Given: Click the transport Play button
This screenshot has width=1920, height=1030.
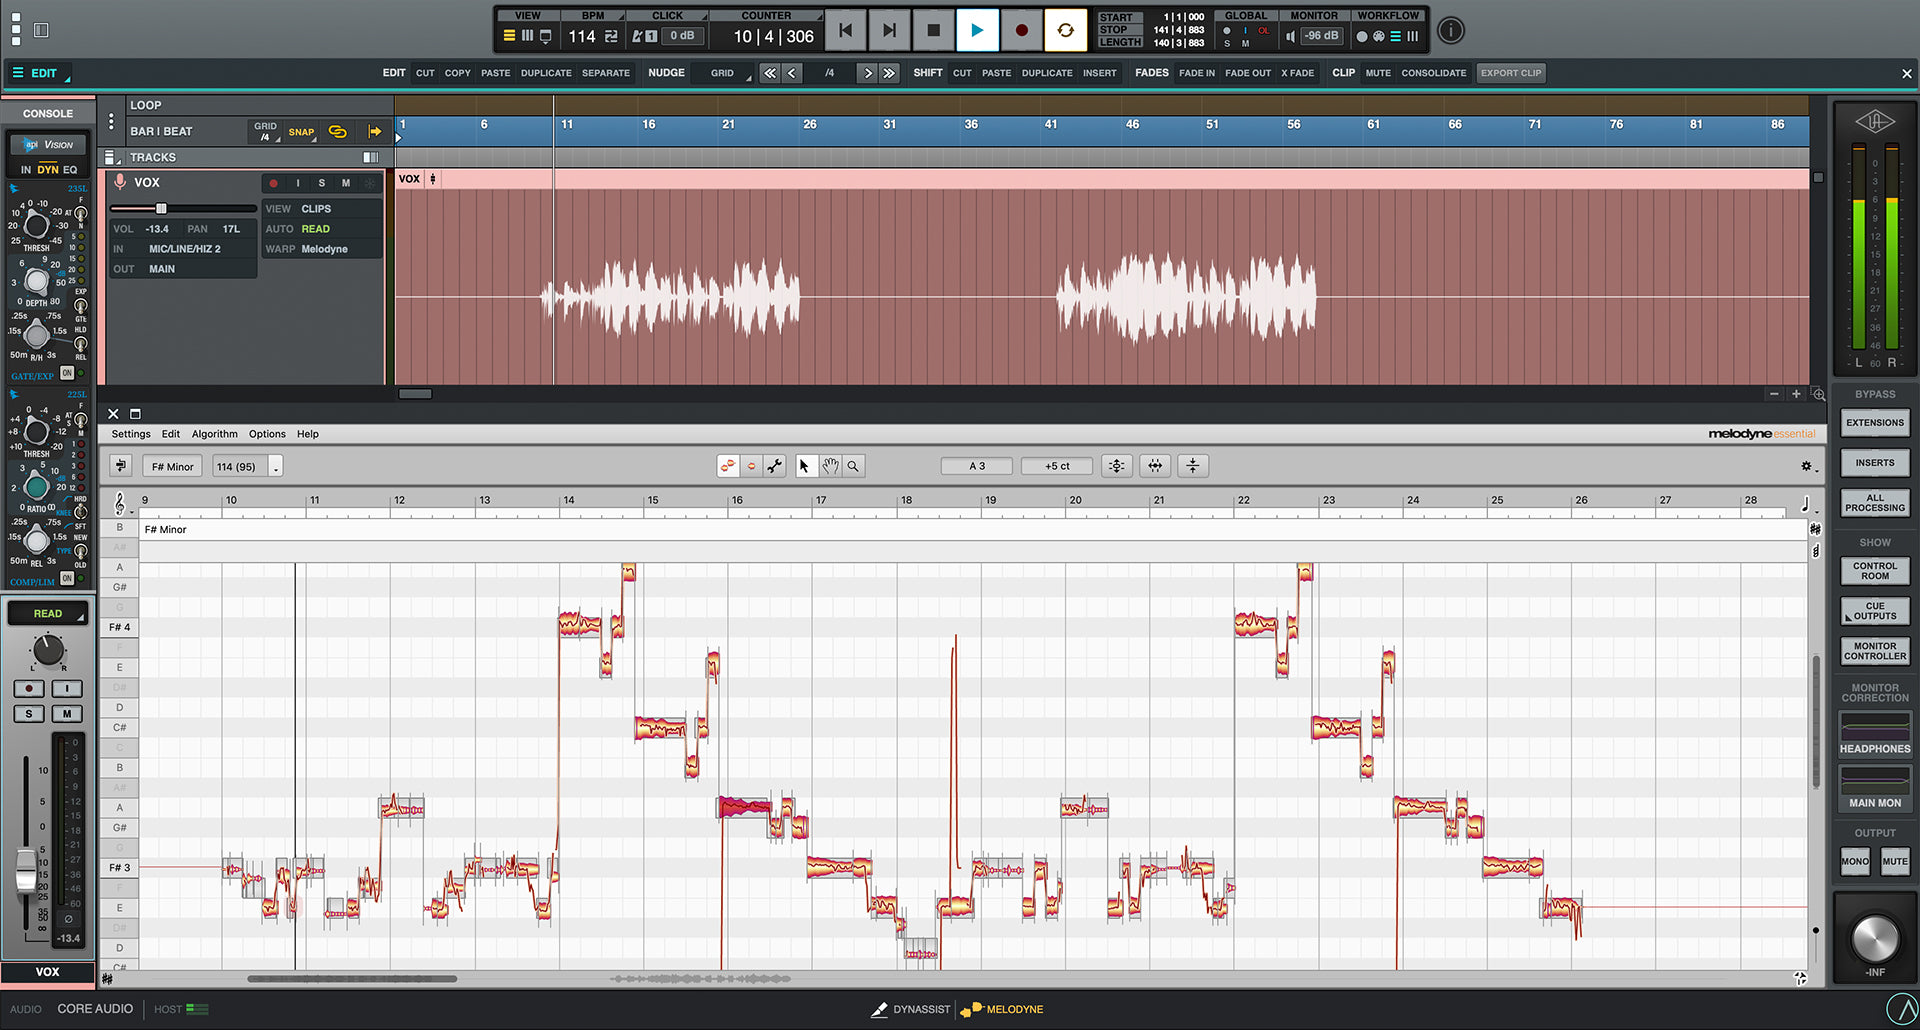Looking at the screenshot, I should tap(977, 31).
